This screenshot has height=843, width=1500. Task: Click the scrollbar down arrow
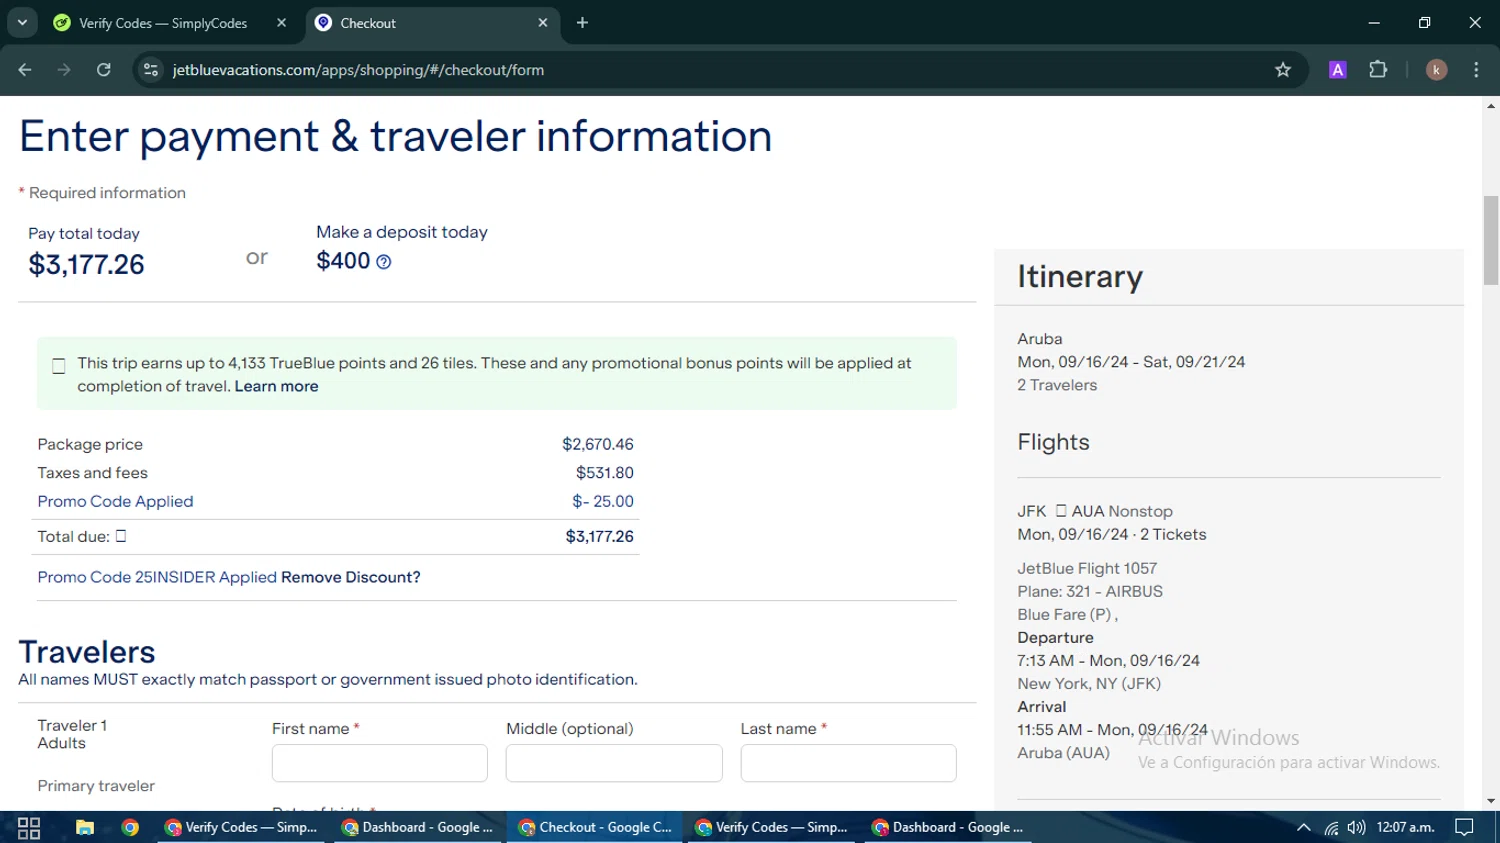coord(1491,801)
